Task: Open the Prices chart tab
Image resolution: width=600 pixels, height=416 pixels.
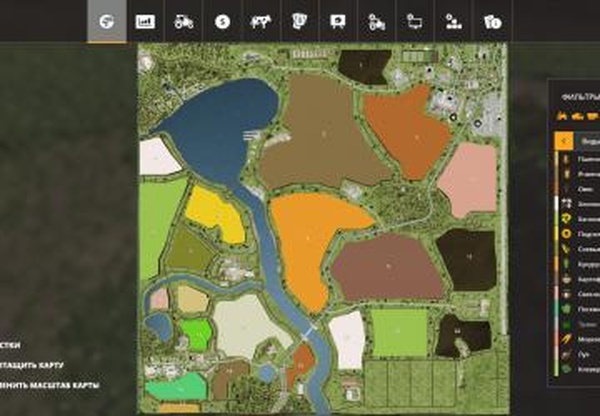Action: point(145,22)
